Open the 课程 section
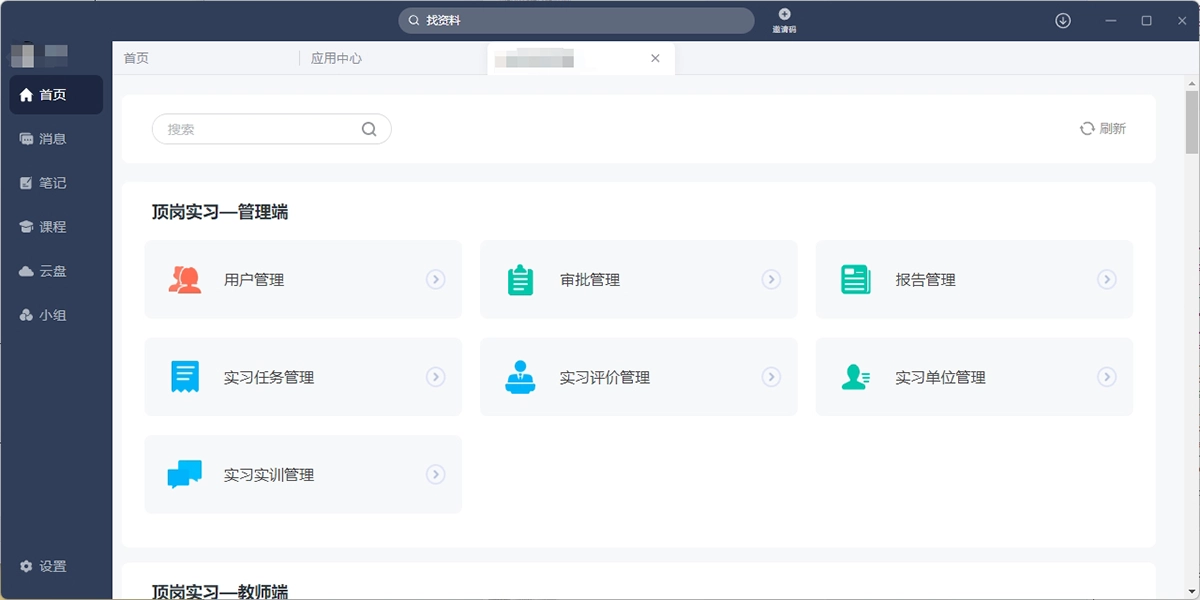The height and width of the screenshot is (600, 1200). tap(47, 226)
